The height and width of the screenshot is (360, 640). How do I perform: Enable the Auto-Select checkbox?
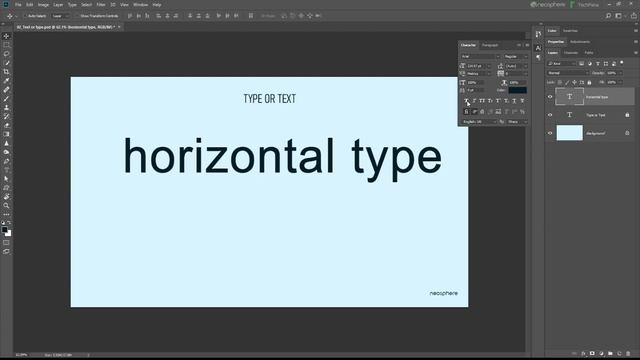pos(25,16)
